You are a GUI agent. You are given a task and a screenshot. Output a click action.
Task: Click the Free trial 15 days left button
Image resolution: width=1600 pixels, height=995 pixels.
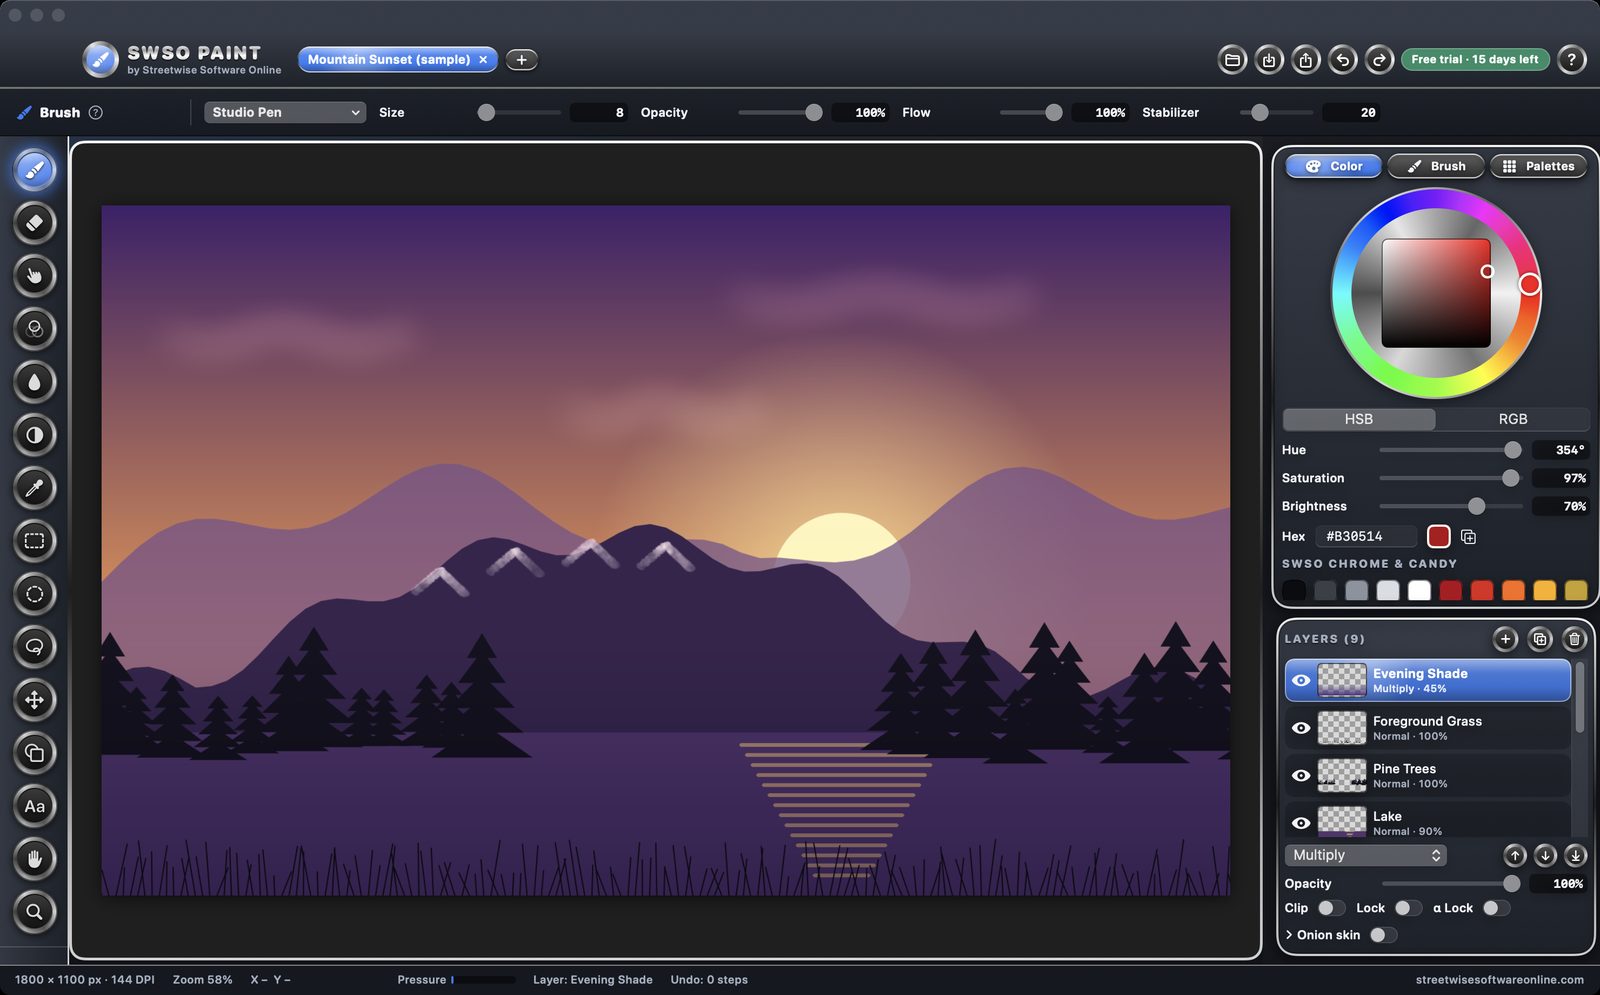(x=1475, y=60)
